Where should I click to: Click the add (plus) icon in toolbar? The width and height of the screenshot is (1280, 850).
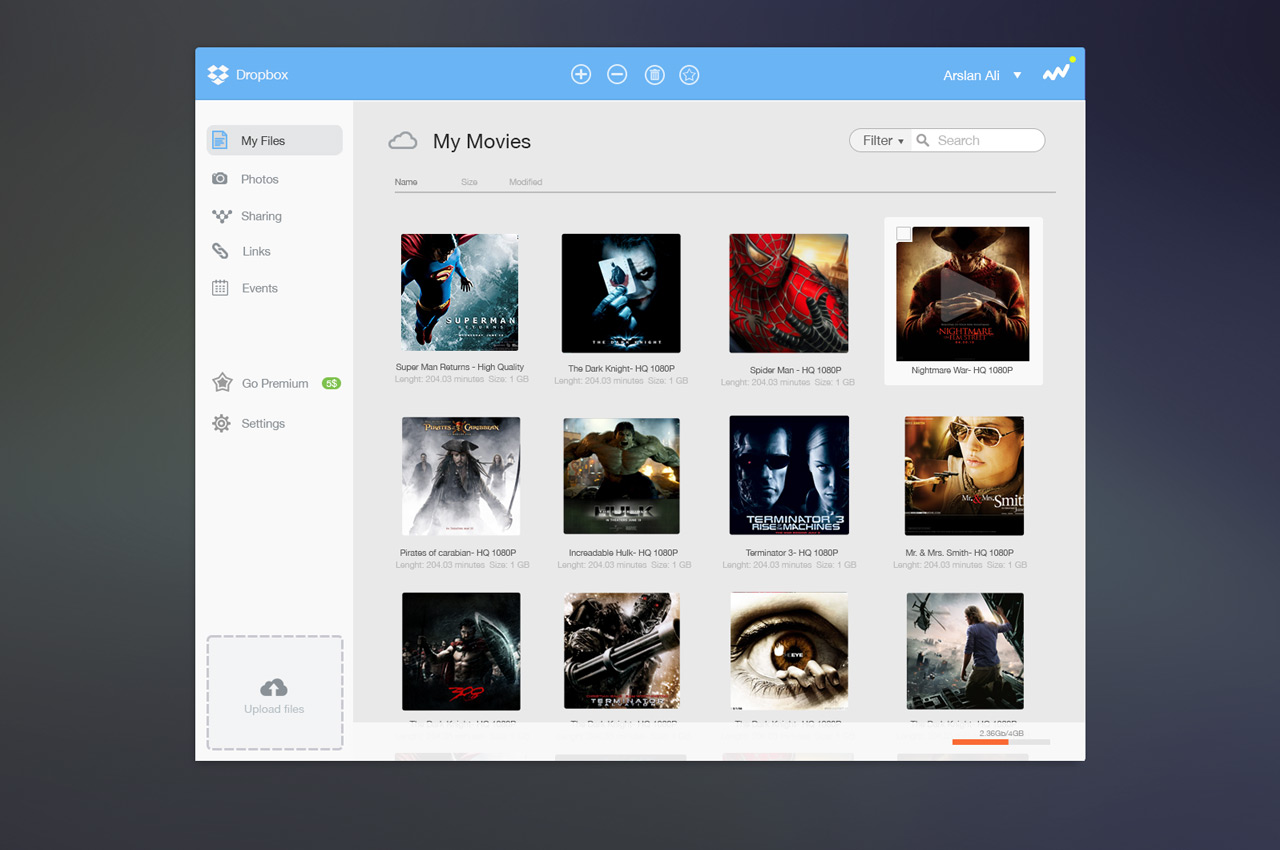(581, 74)
